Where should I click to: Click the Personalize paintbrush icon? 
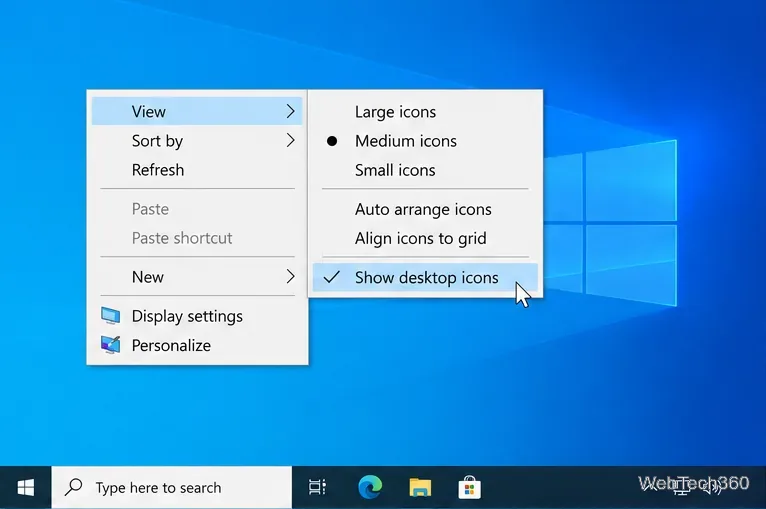(x=110, y=345)
